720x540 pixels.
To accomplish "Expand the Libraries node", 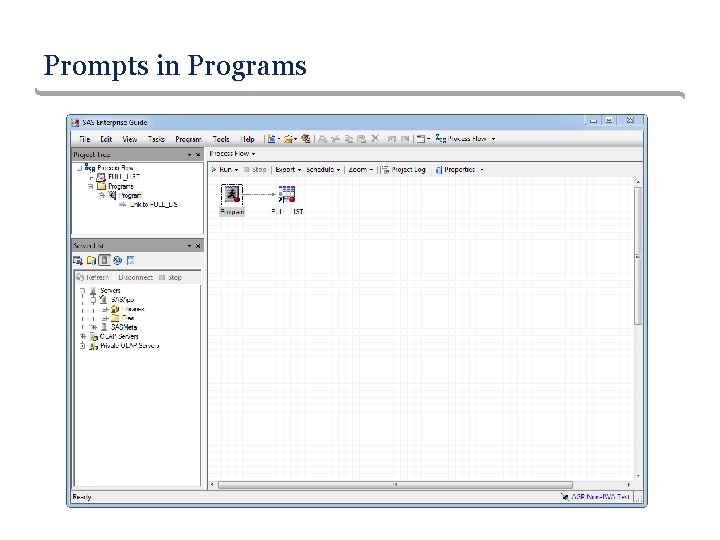I will click(x=105, y=309).
